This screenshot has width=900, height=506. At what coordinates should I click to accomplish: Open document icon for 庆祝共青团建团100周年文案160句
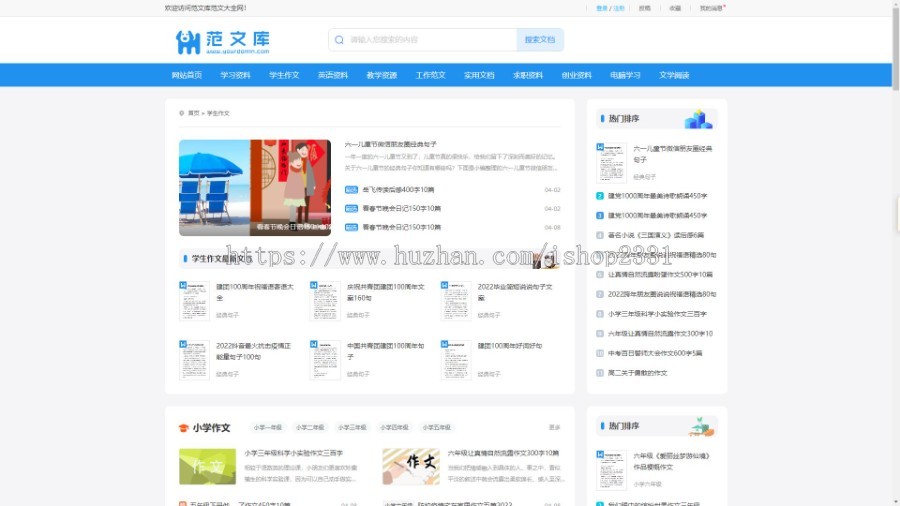[324, 300]
